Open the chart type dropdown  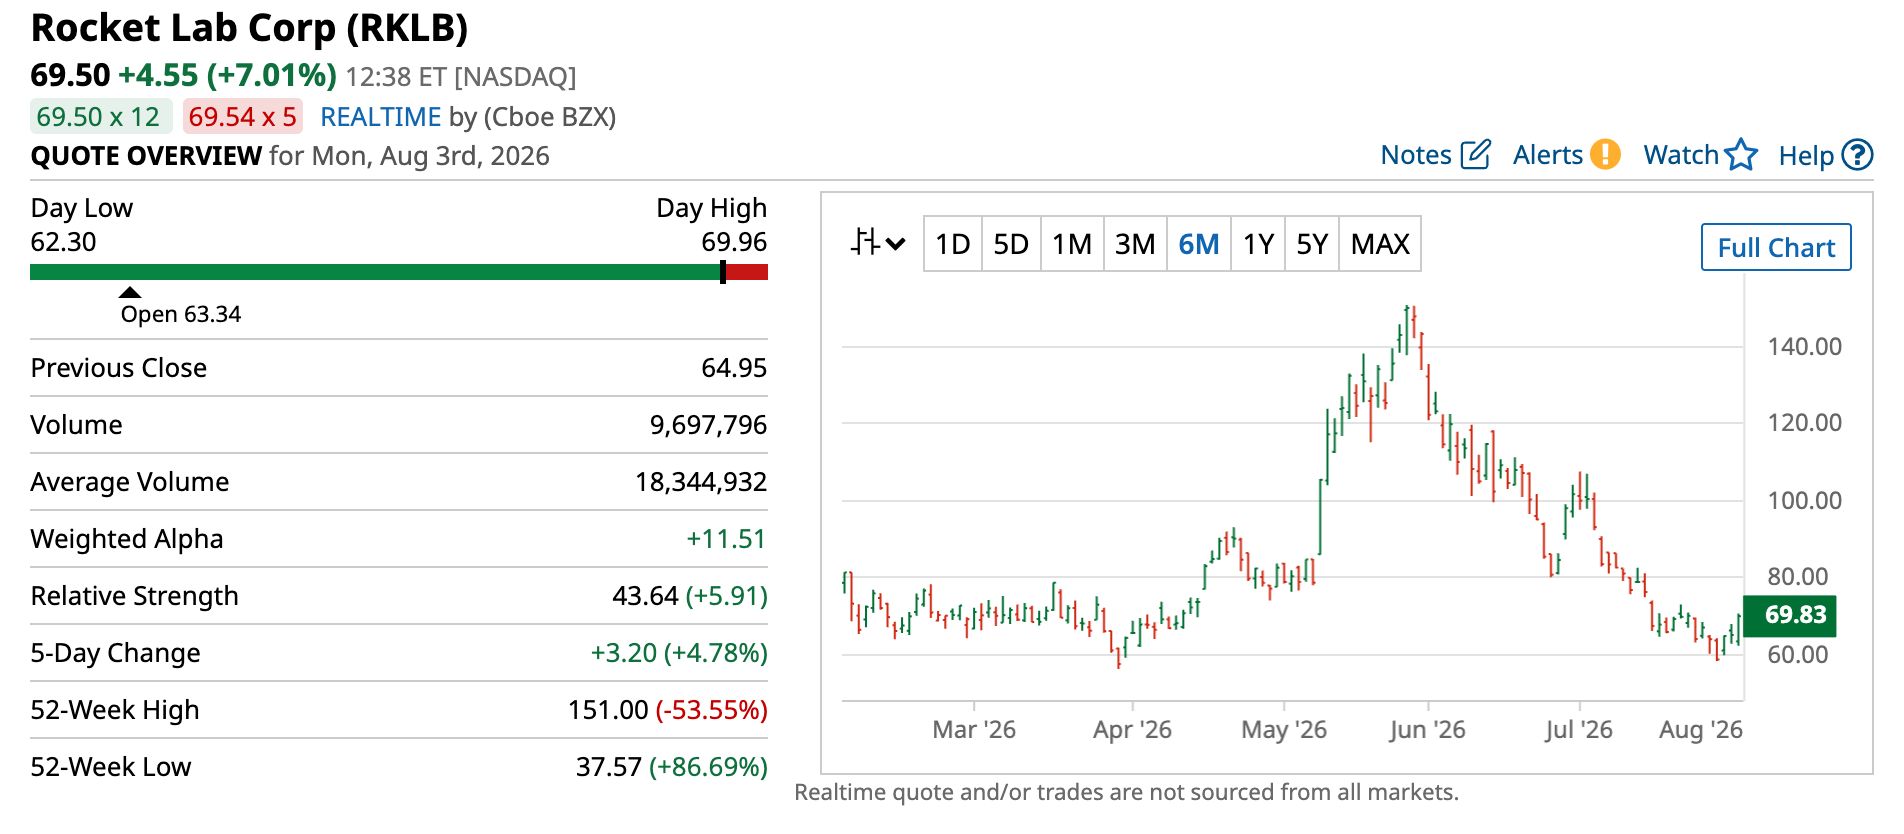click(x=877, y=243)
